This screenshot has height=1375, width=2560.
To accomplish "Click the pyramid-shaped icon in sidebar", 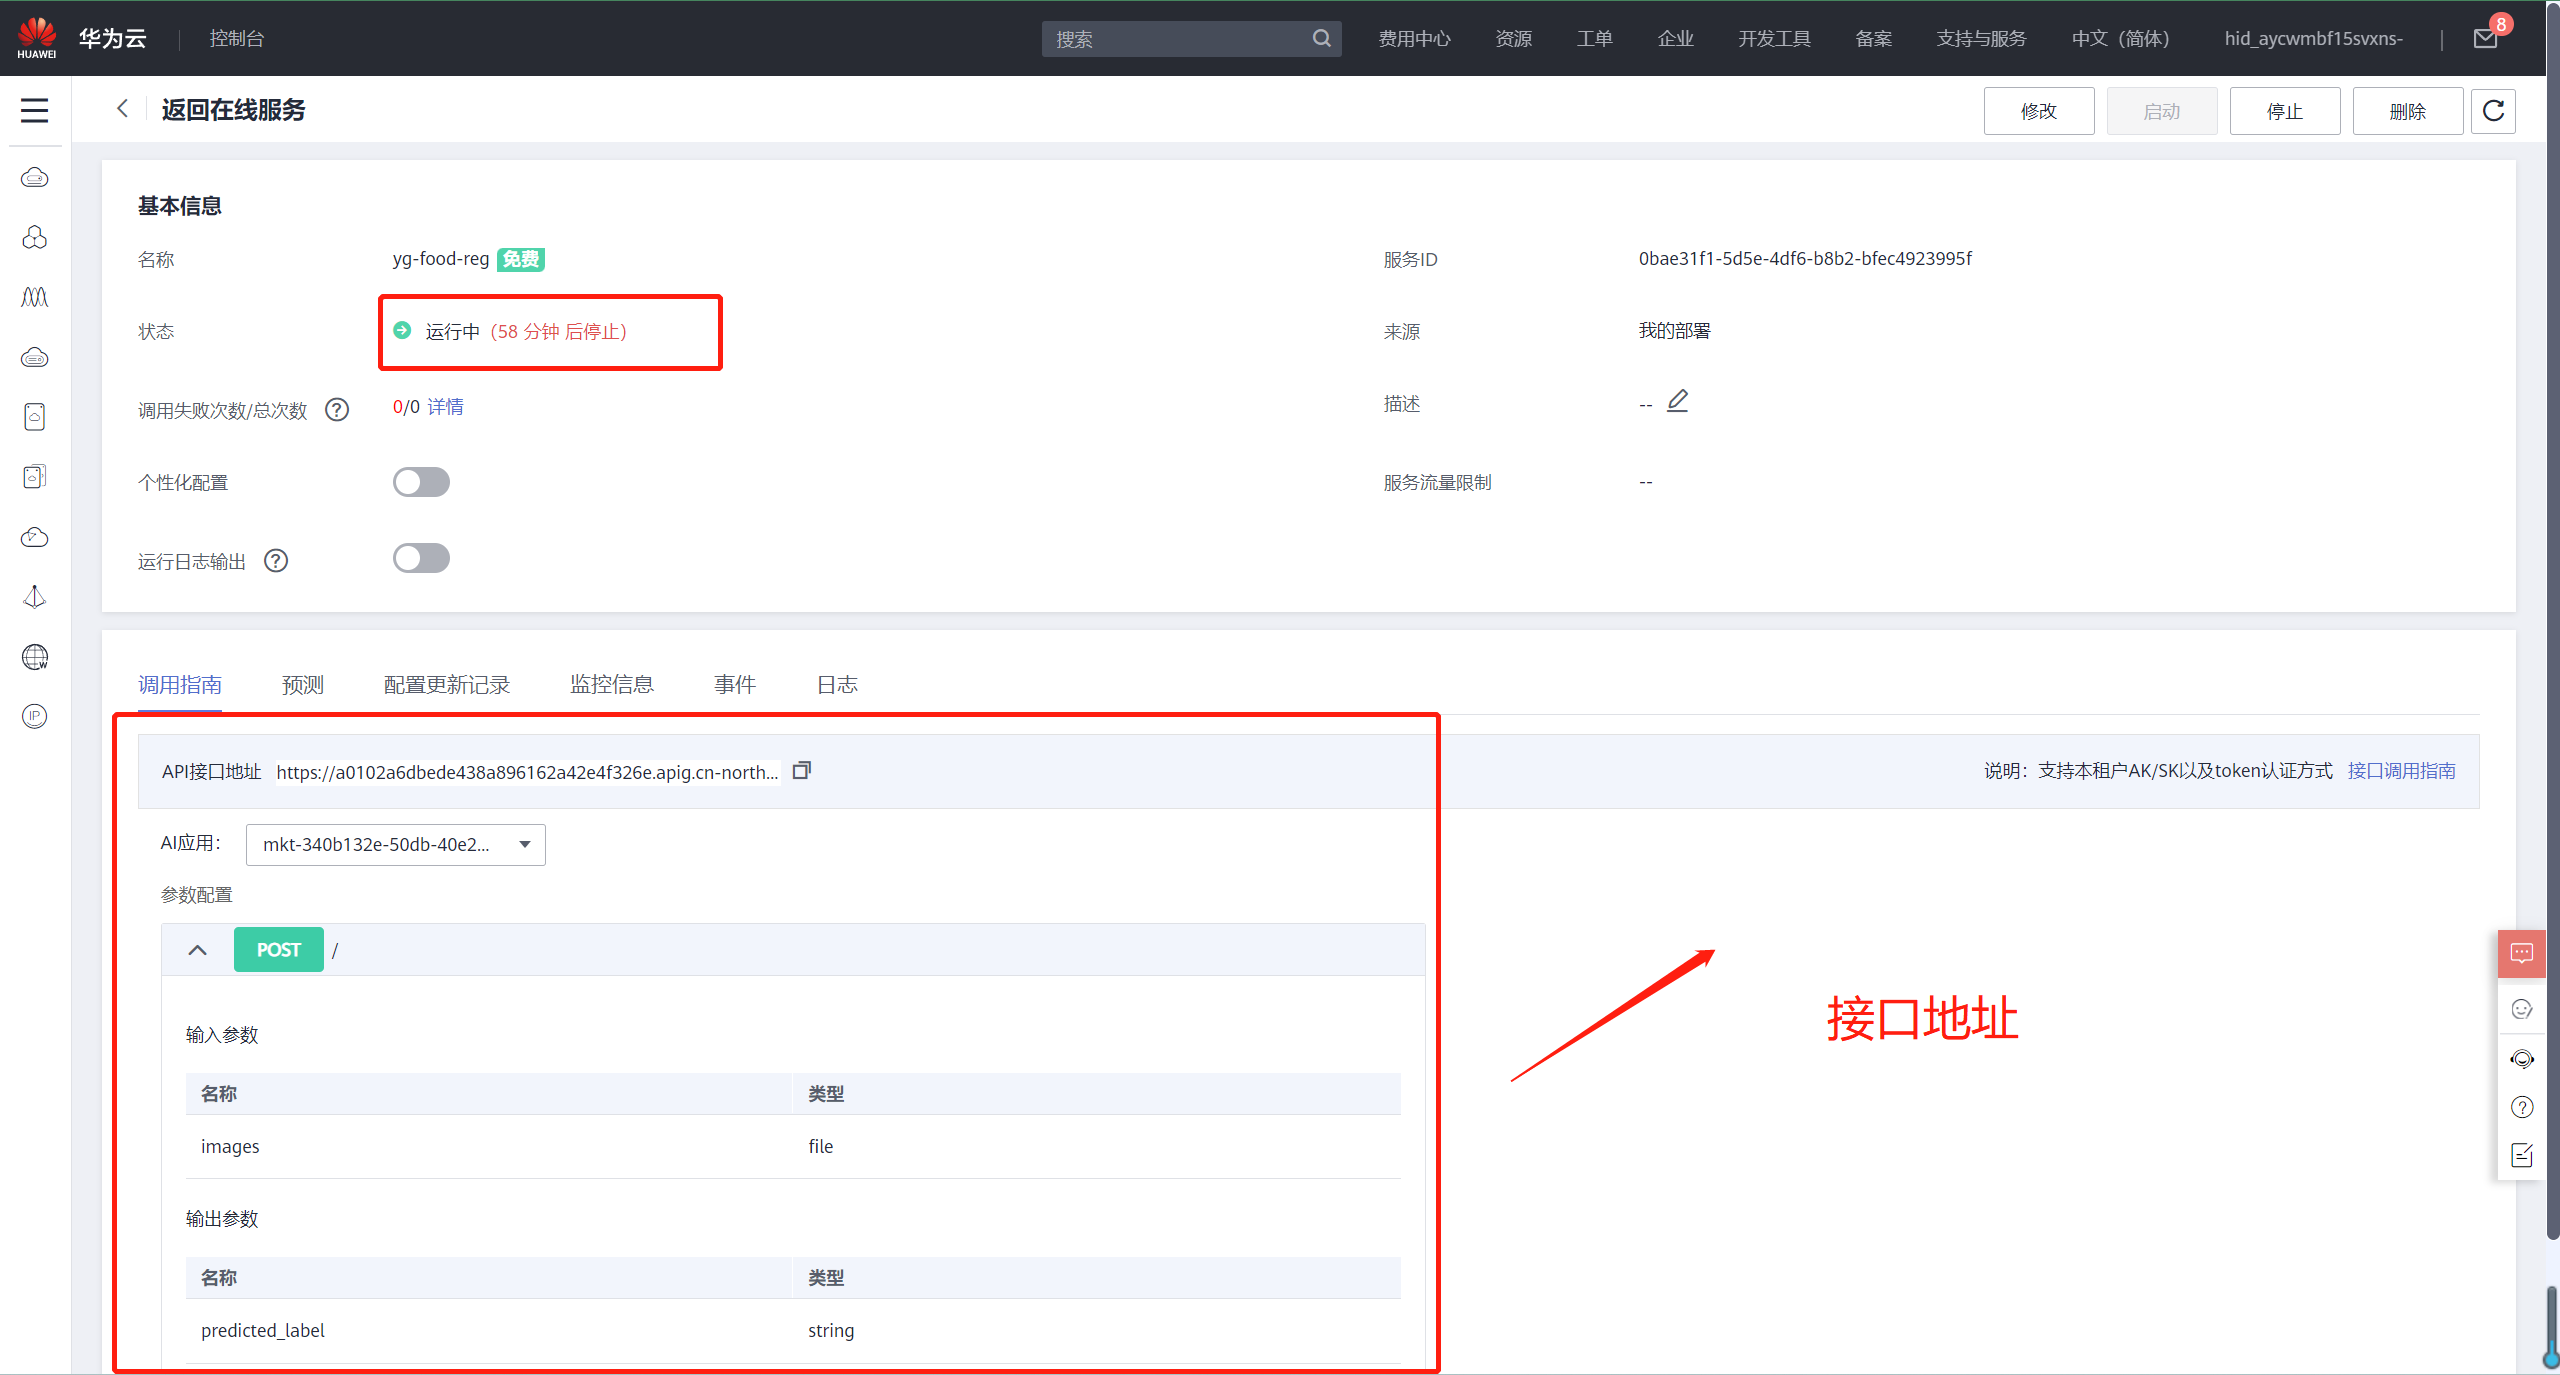I will tap(35, 597).
